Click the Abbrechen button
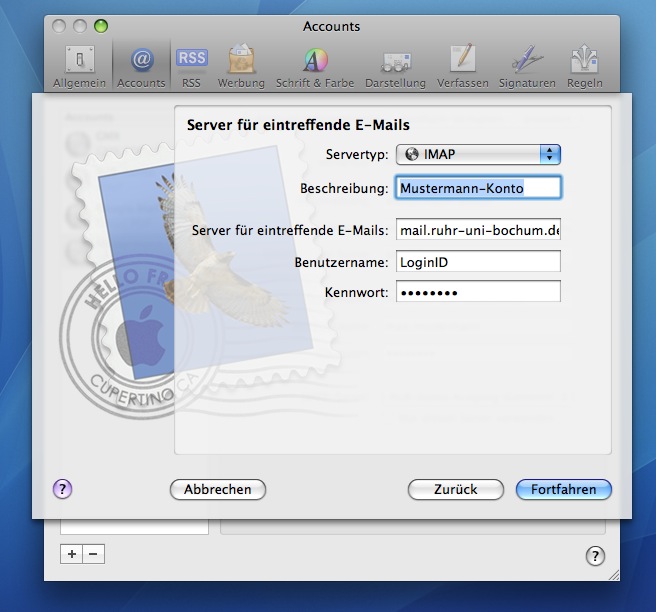 (x=218, y=489)
